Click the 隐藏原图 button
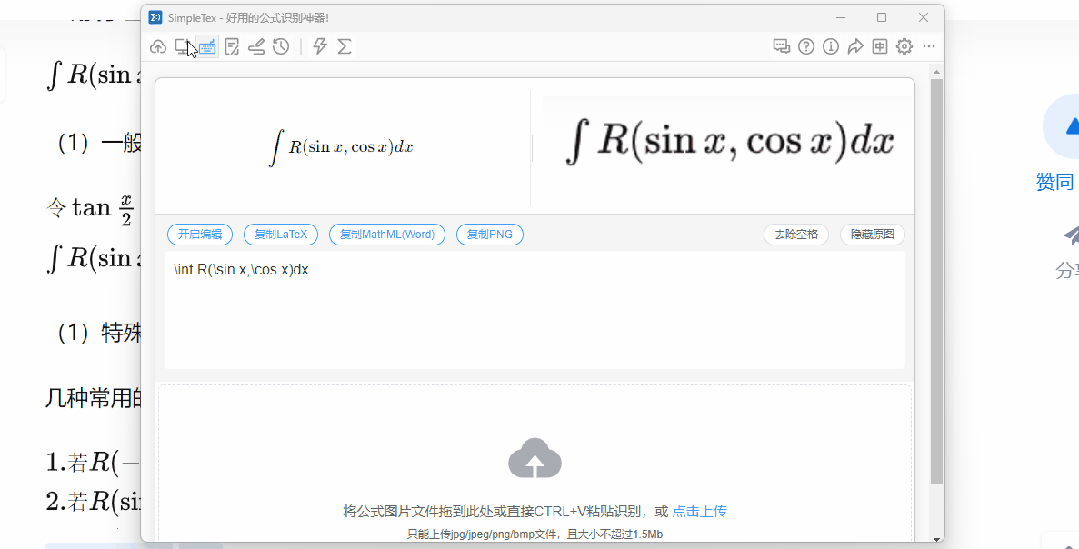The height and width of the screenshot is (549, 1079). (873, 234)
